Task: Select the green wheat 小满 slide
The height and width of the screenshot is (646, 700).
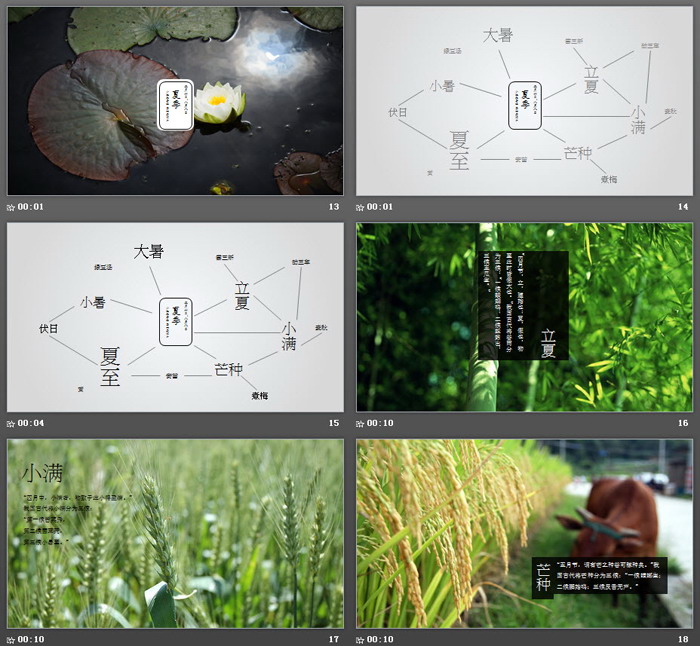Action: (175, 533)
